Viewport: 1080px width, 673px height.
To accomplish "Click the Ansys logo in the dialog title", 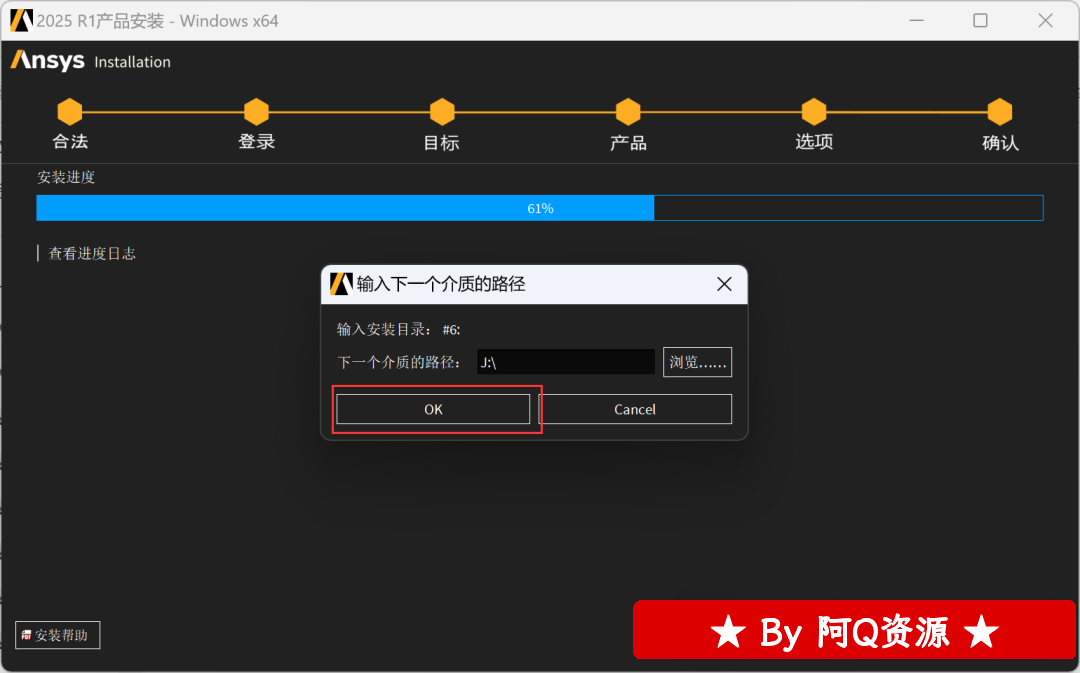I will [x=341, y=284].
